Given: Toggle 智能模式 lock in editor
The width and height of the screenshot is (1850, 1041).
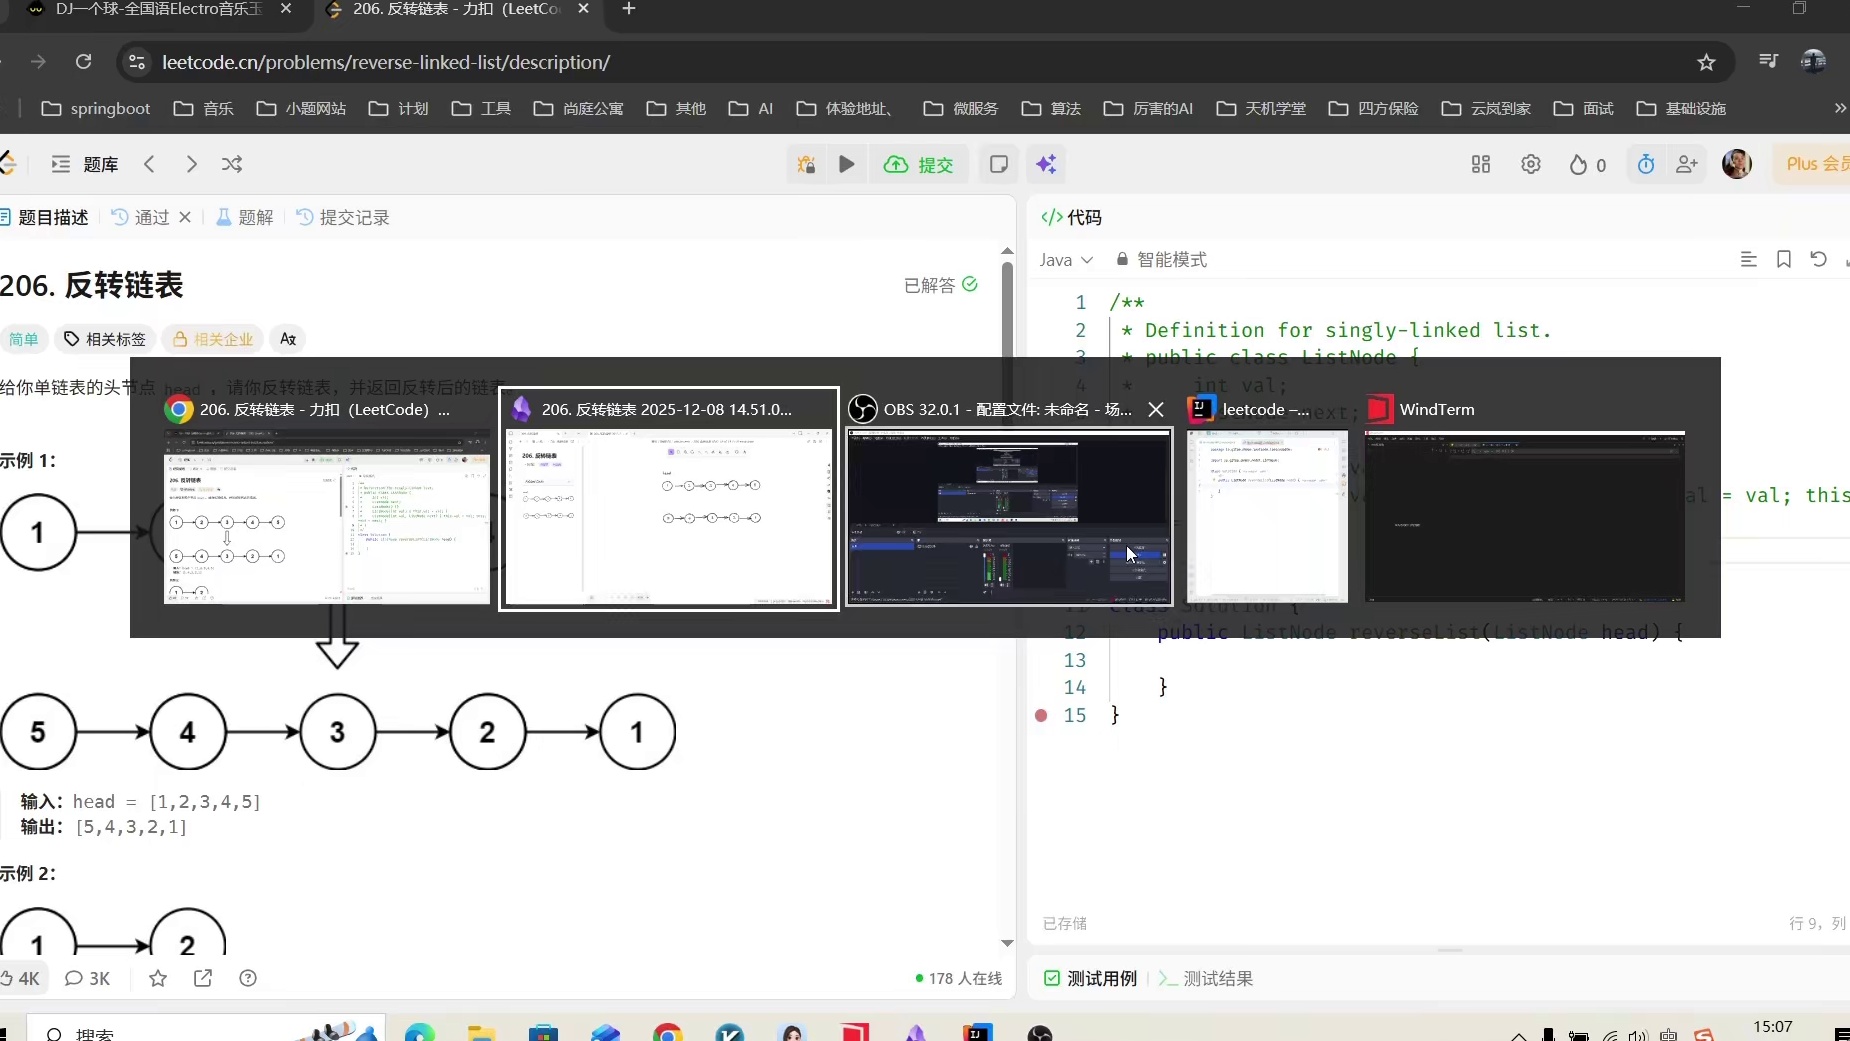Looking at the screenshot, I should (1161, 259).
